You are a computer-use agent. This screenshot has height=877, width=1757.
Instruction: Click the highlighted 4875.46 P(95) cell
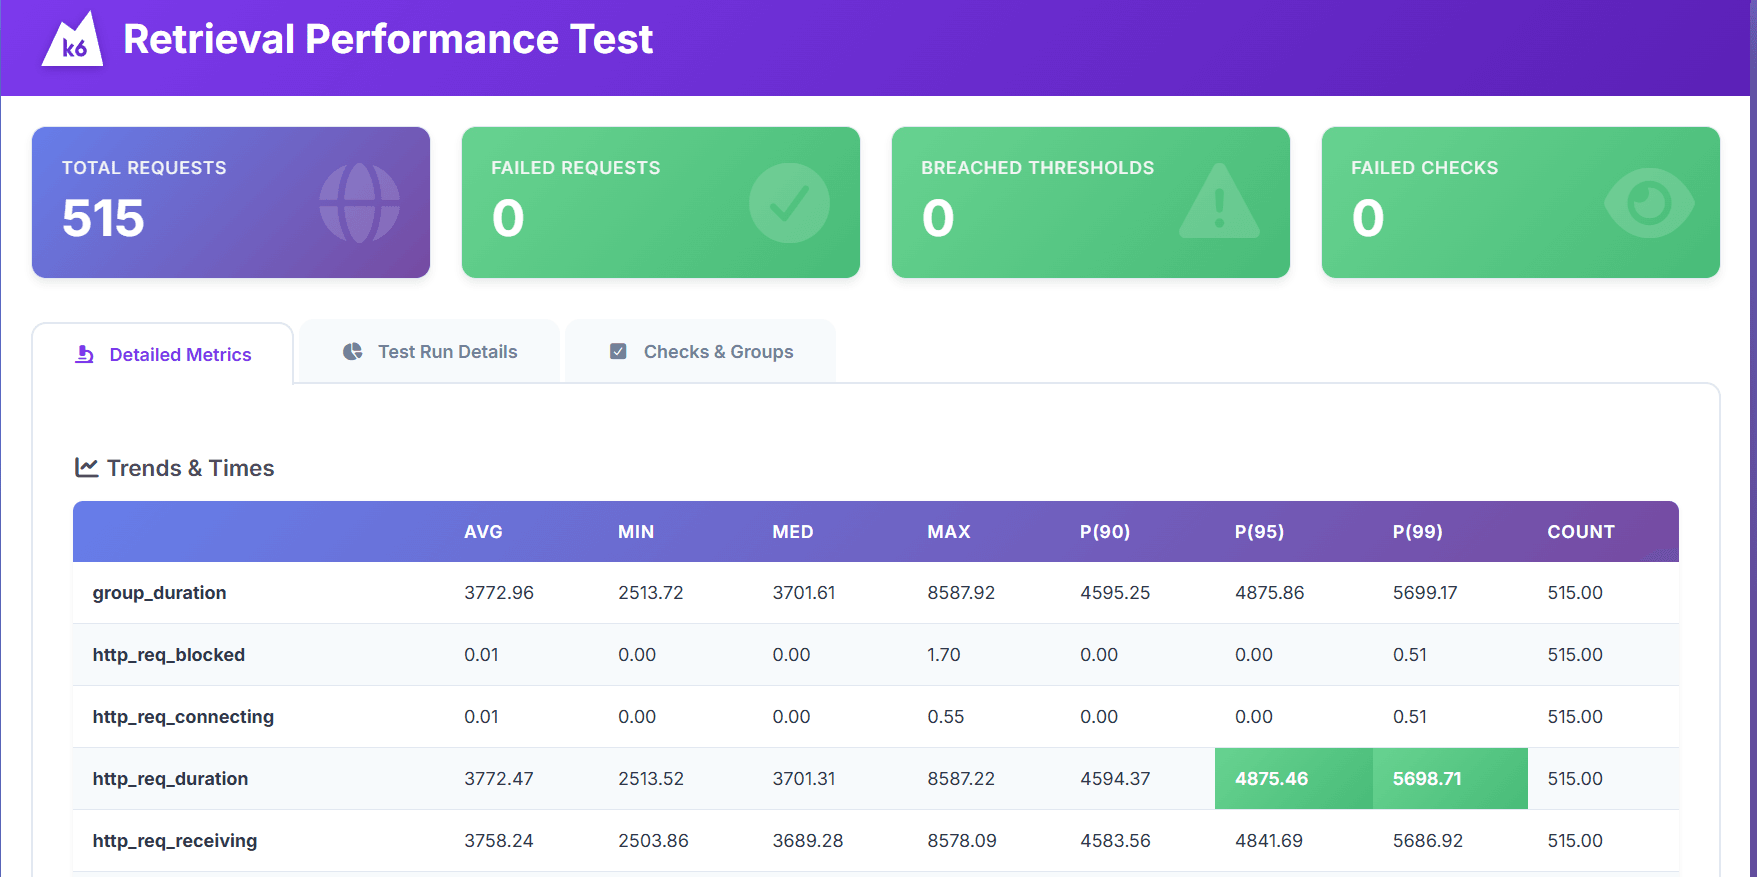point(1294,779)
